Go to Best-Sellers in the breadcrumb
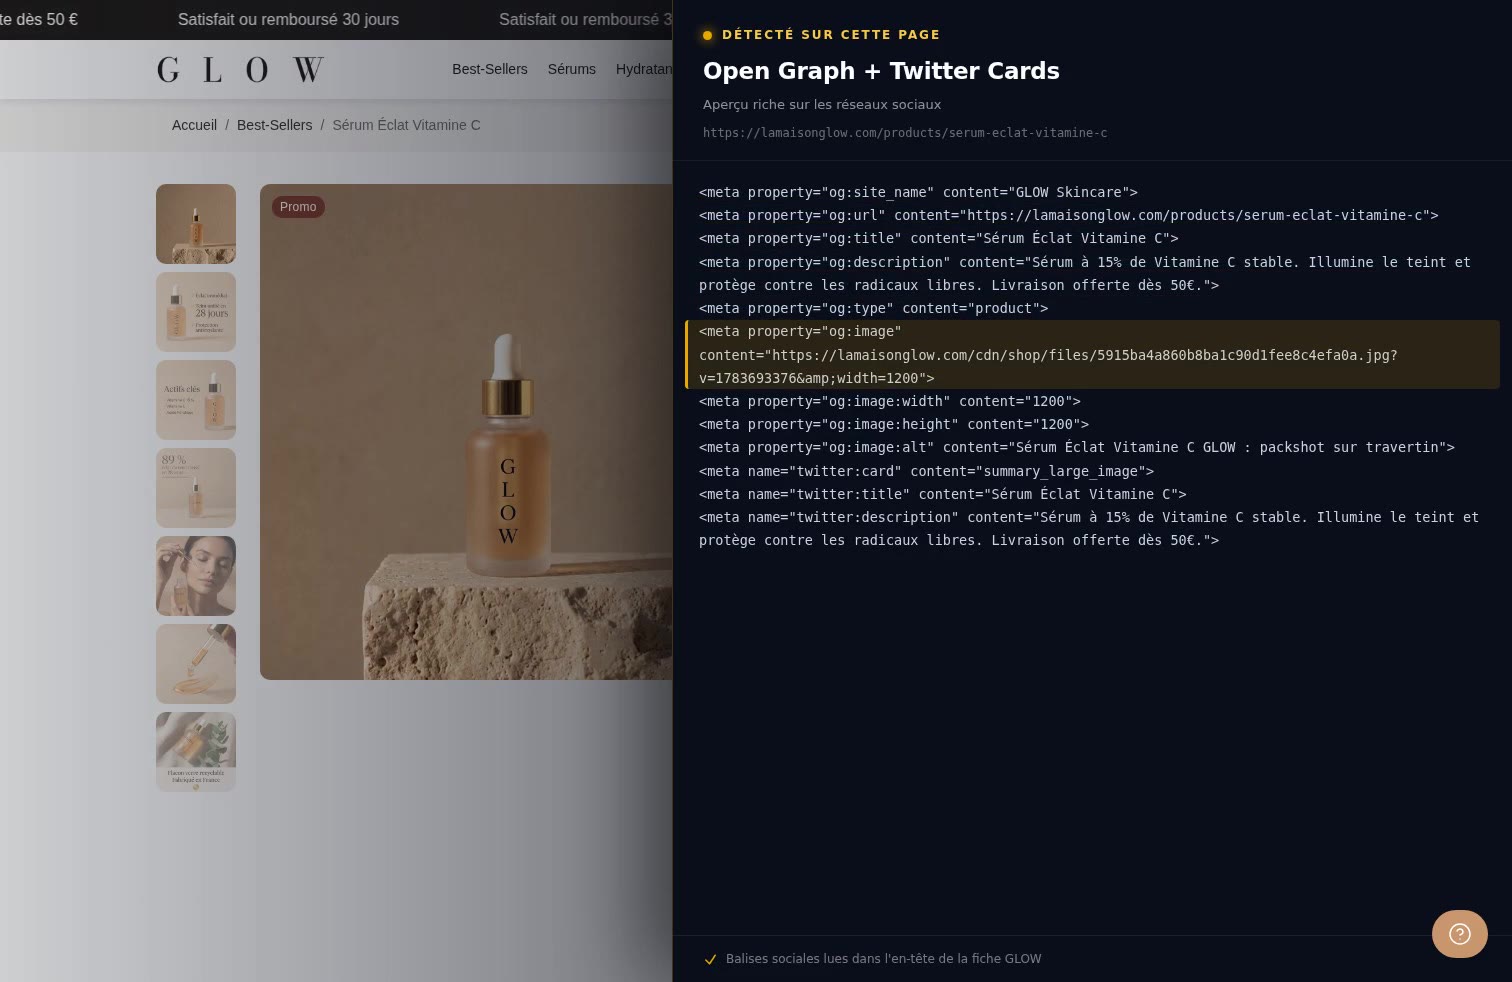The height and width of the screenshot is (982, 1512). pos(274,125)
